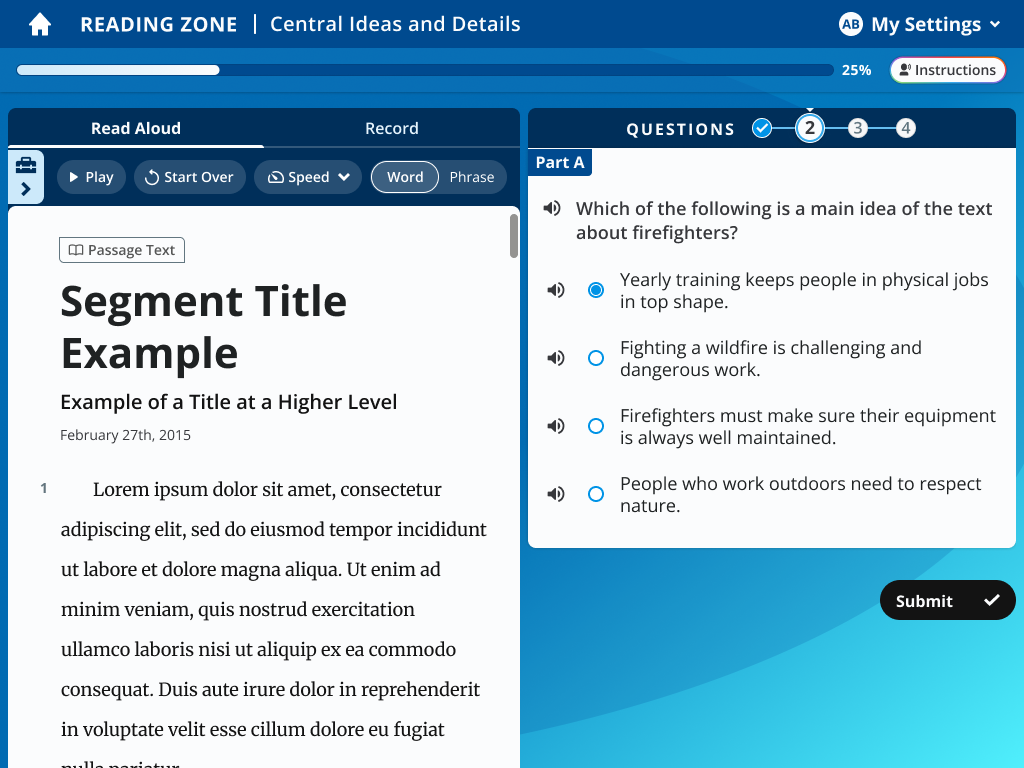Image resolution: width=1024 pixels, height=768 pixels.
Task: Click the Part A label
Action: point(560,163)
